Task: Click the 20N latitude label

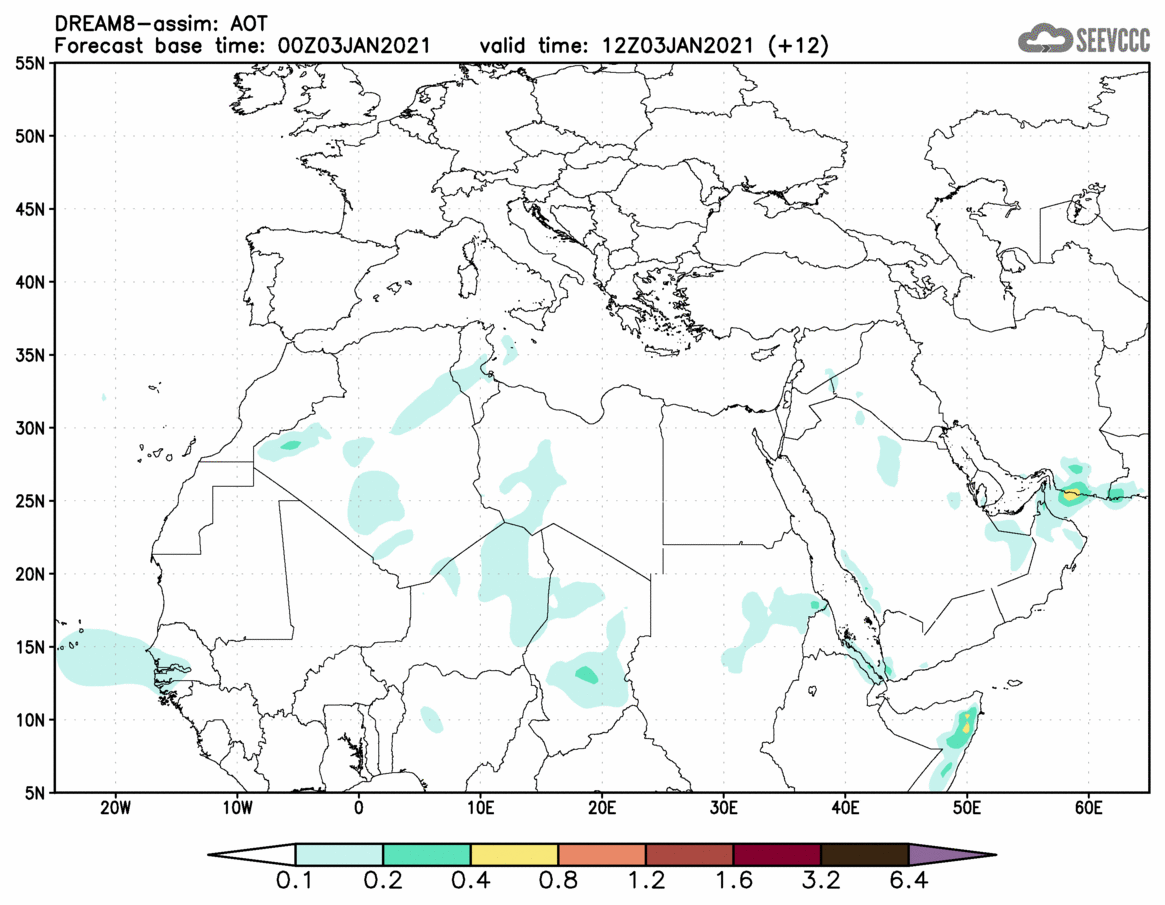Action: [x=30, y=574]
